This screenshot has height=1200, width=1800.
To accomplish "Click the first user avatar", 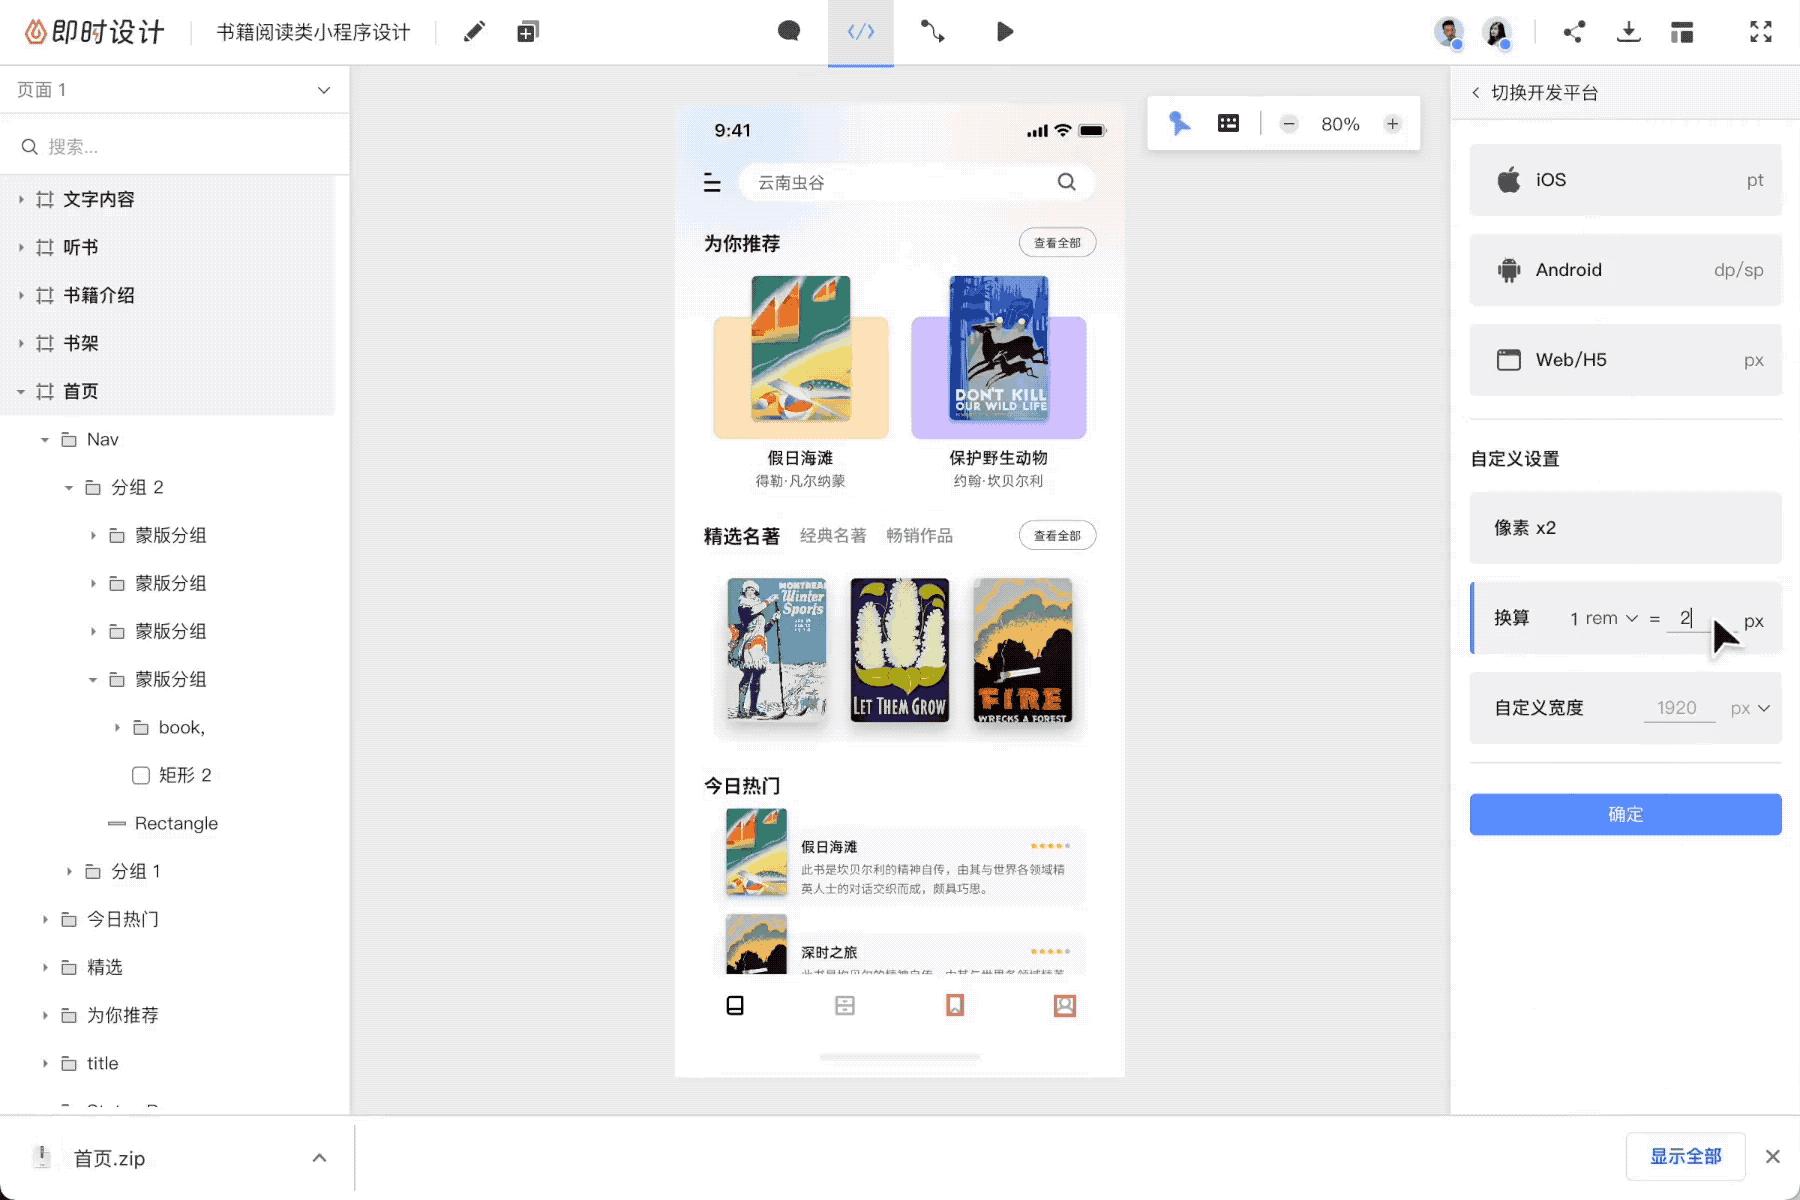I will 1448,32.
